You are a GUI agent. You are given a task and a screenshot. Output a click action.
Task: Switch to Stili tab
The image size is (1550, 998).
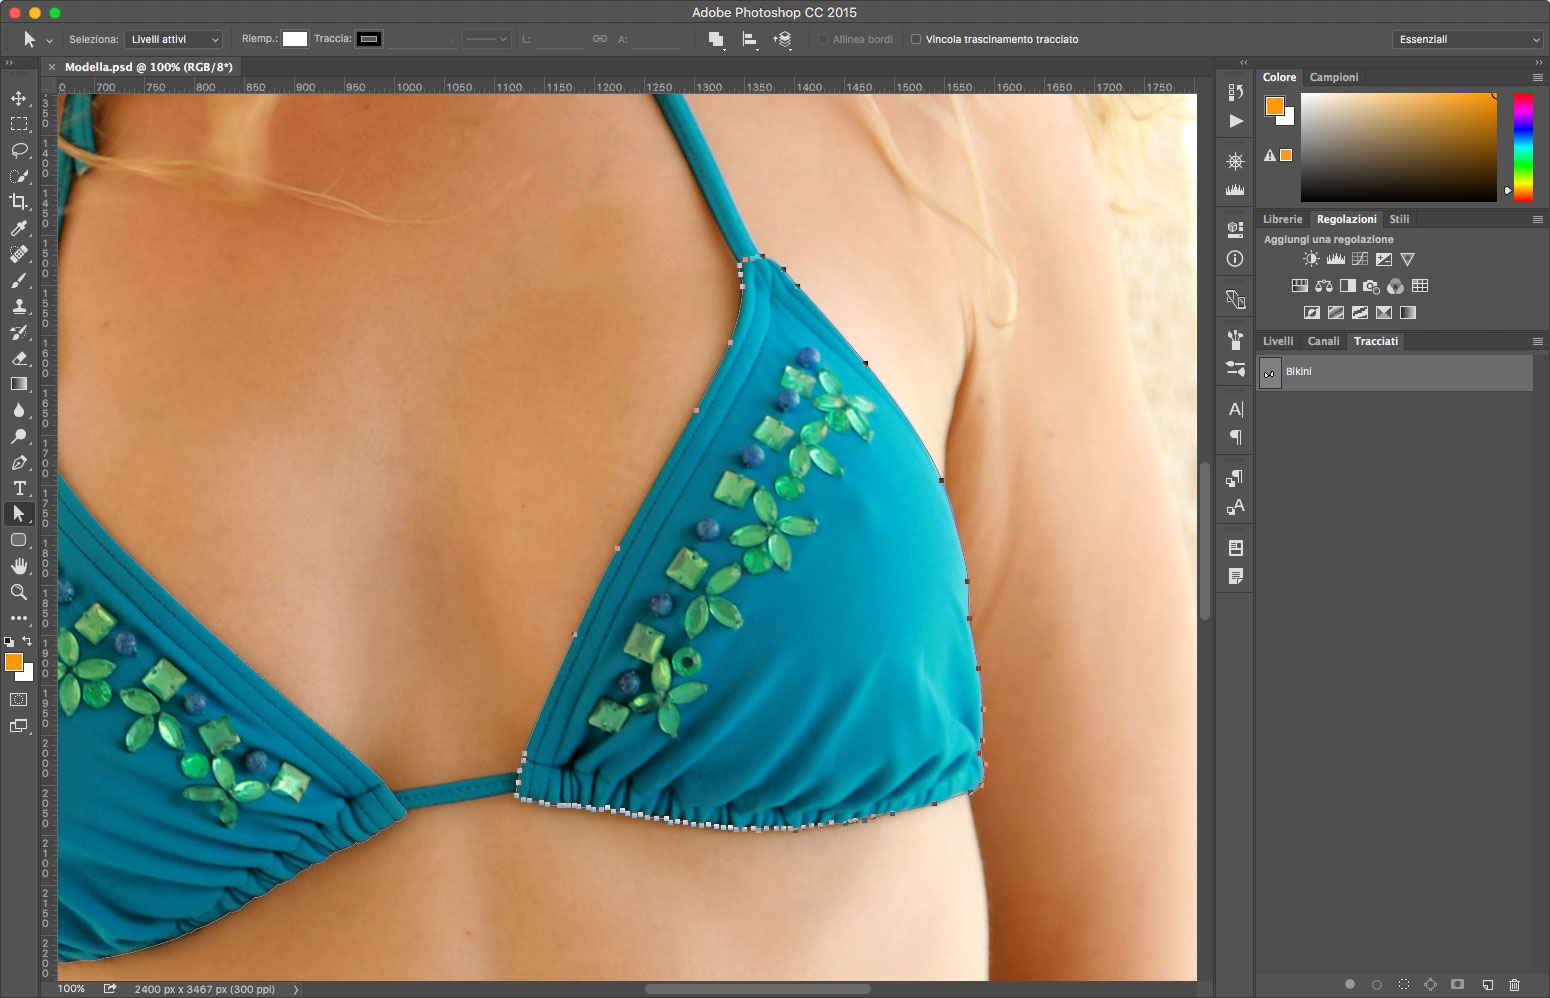click(1399, 219)
